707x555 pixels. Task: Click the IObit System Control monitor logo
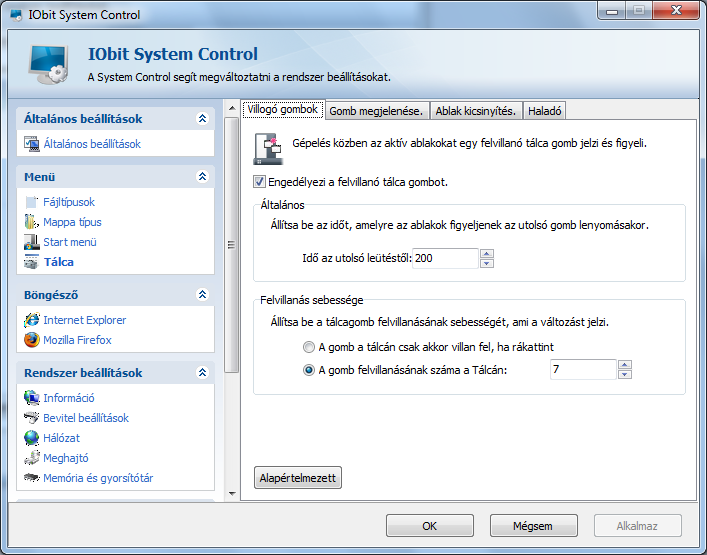point(49,64)
